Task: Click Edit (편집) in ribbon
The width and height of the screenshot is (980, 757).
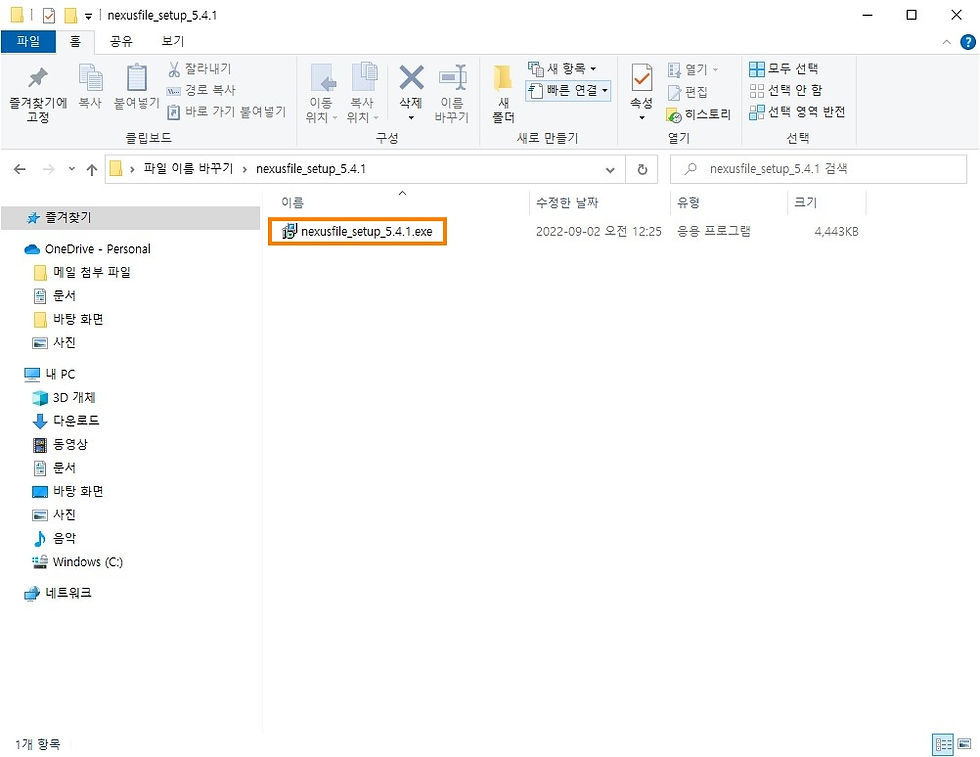Action: (x=688, y=93)
